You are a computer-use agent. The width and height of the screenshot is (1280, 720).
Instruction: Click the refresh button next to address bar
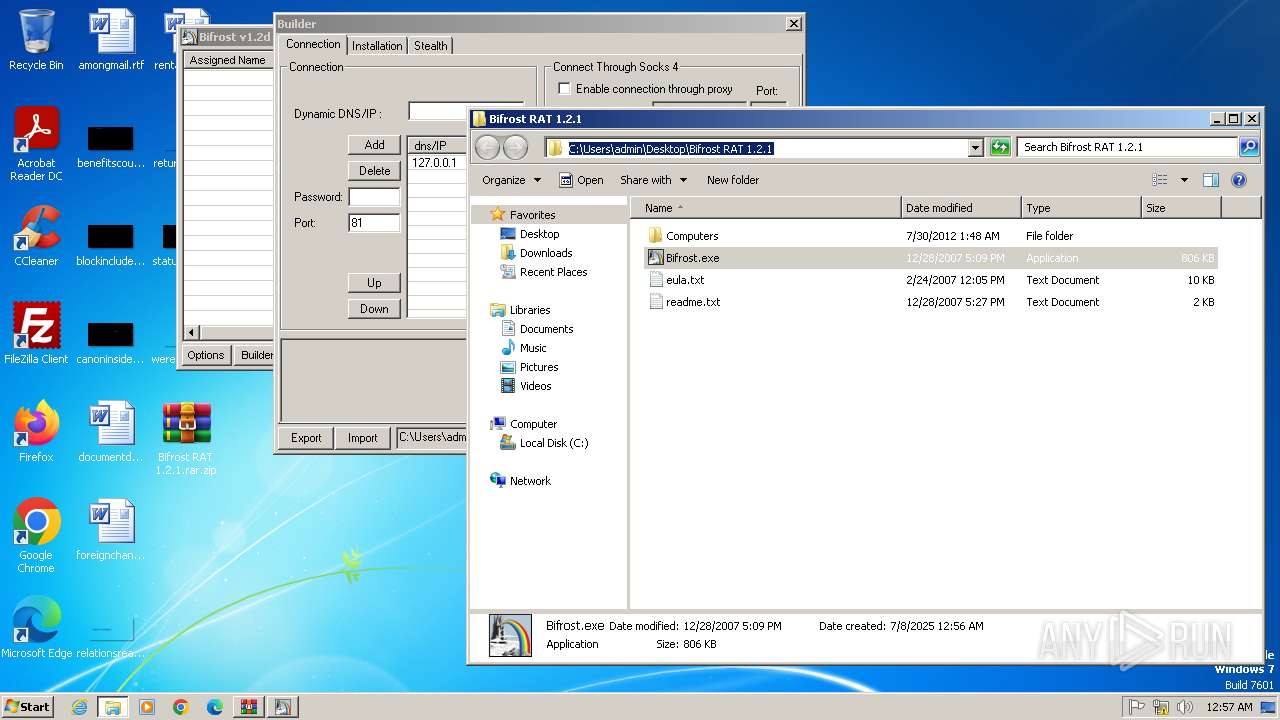pos(1000,147)
